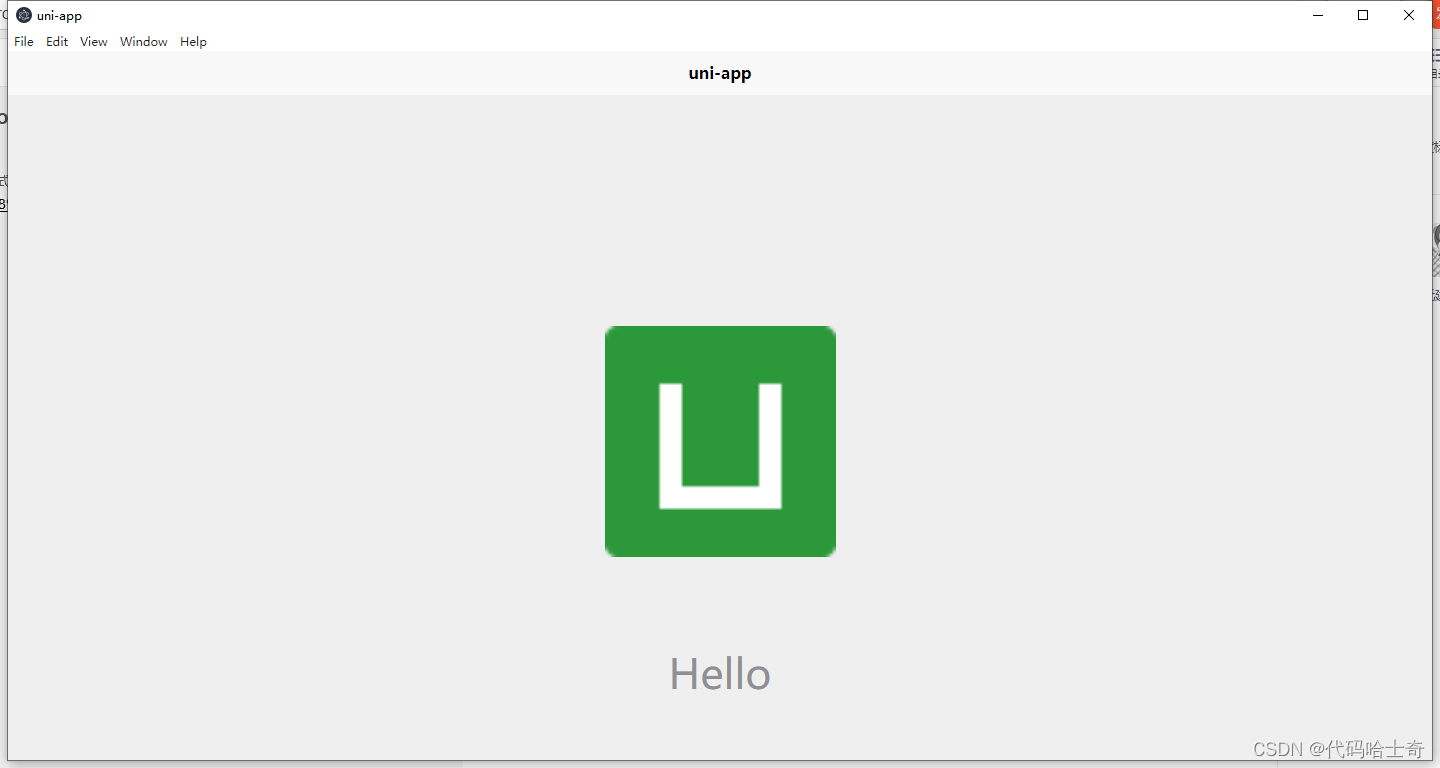Click the green uni-app logo image

click(720, 441)
